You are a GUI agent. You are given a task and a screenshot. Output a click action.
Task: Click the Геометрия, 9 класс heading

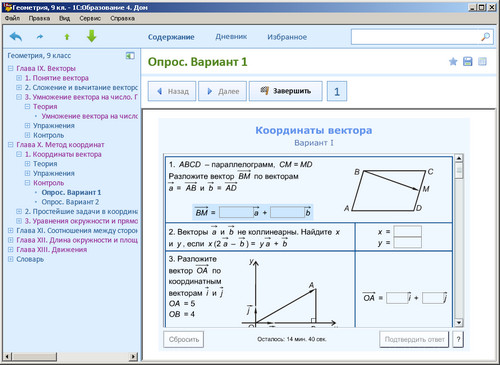[x=39, y=56]
